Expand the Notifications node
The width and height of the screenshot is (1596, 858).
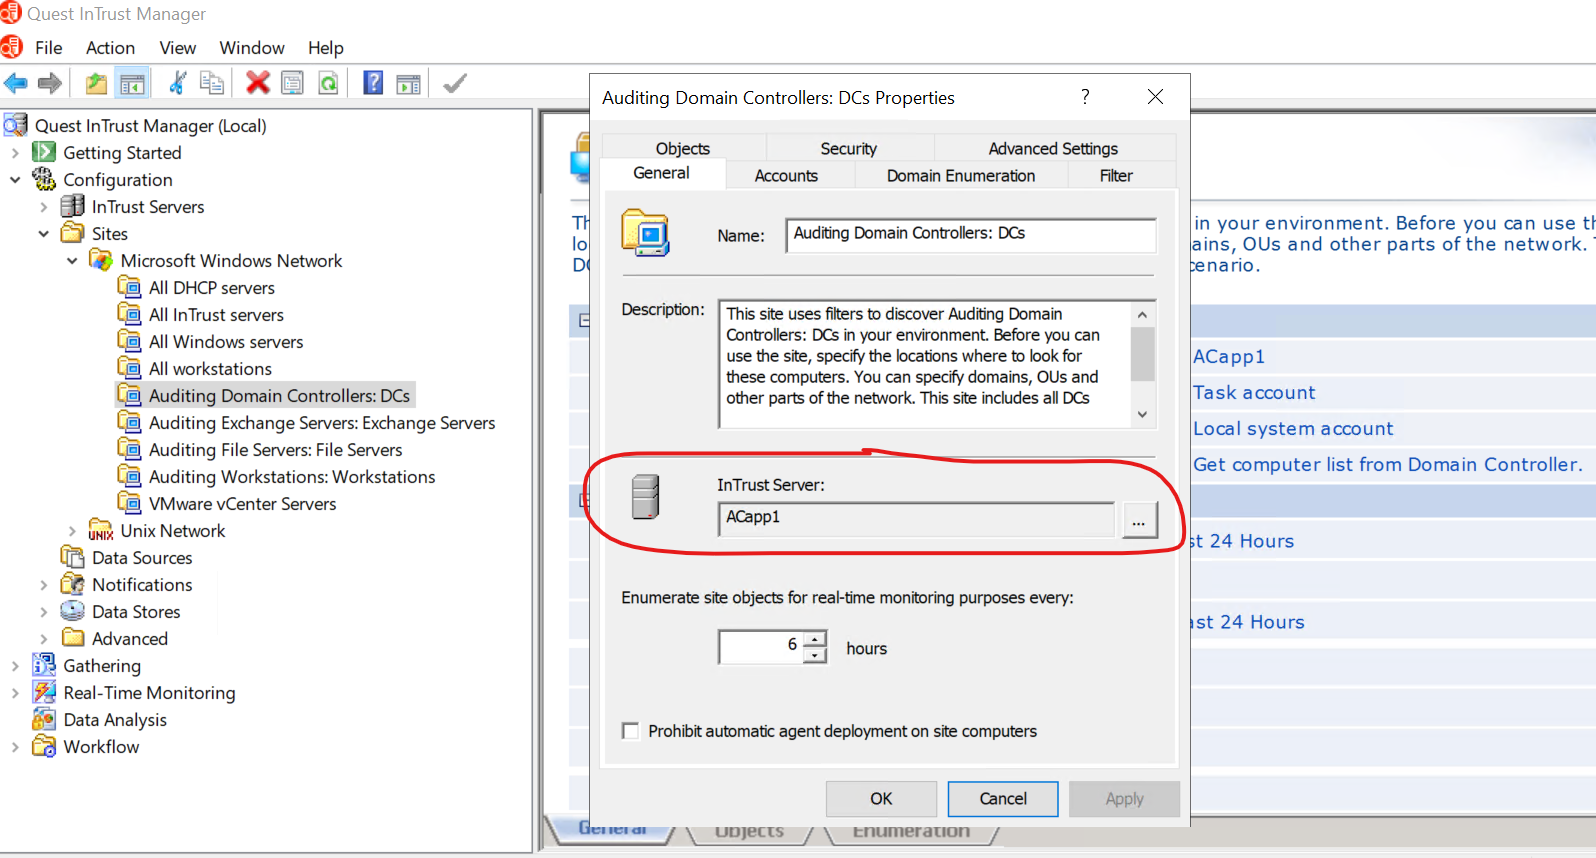[43, 585]
